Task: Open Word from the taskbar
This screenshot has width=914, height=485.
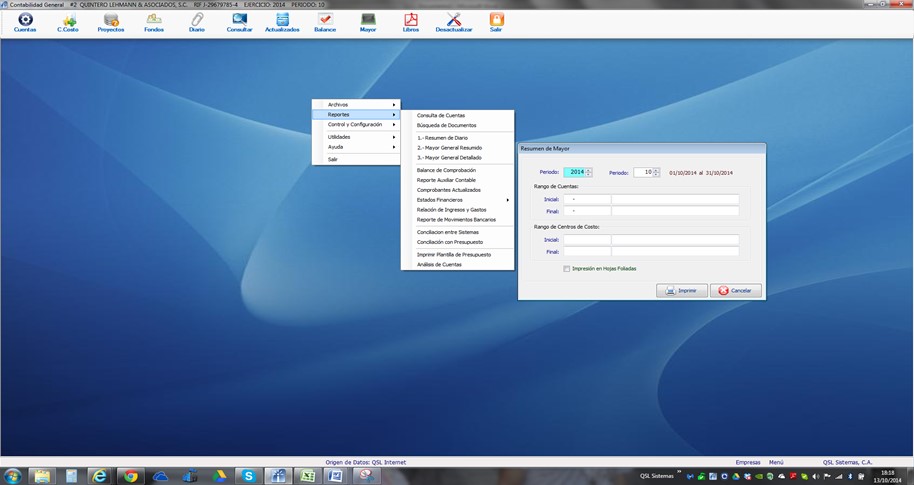Action: pos(337,476)
